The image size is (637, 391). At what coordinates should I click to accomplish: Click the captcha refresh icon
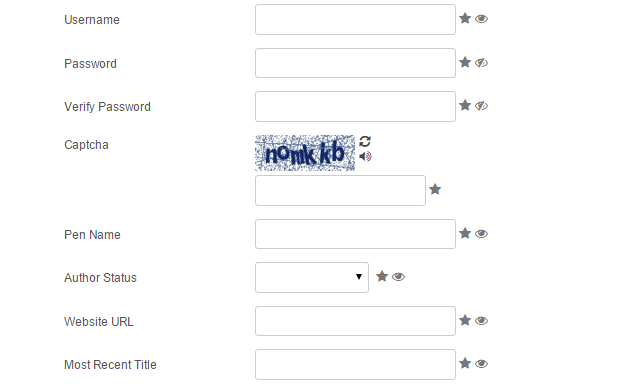pos(365,141)
